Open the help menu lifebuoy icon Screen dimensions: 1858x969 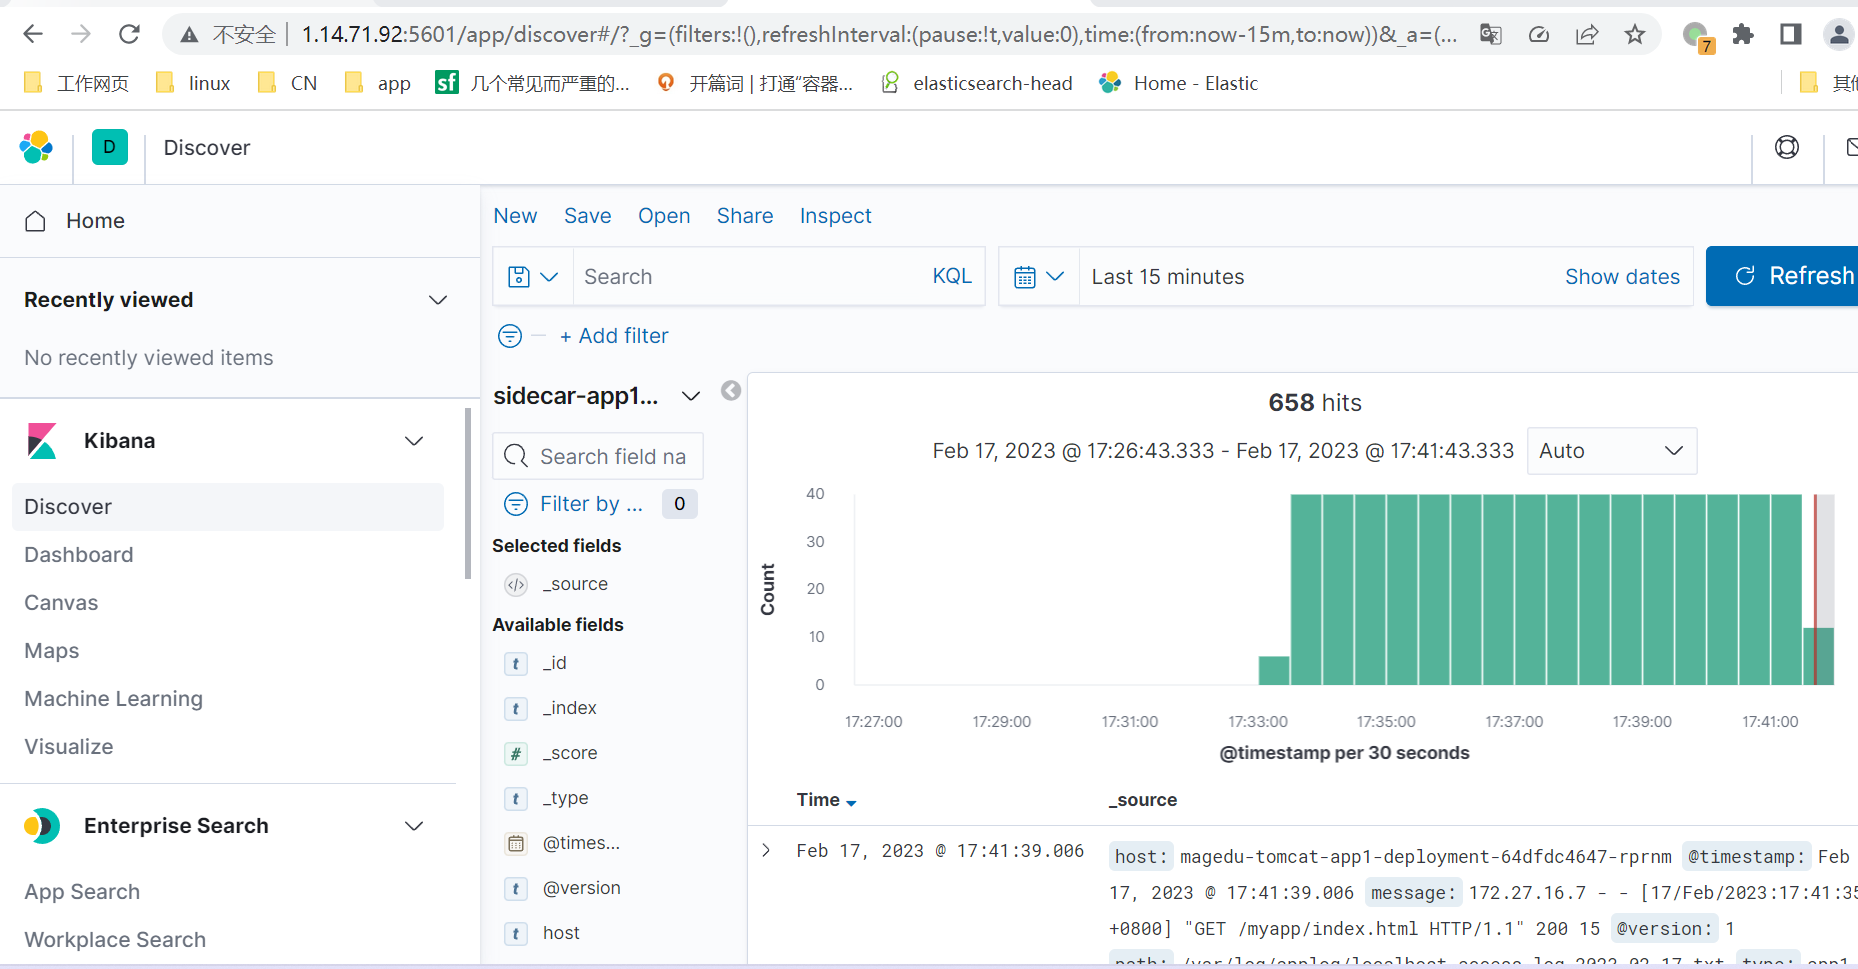click(x=1787, y=147)
